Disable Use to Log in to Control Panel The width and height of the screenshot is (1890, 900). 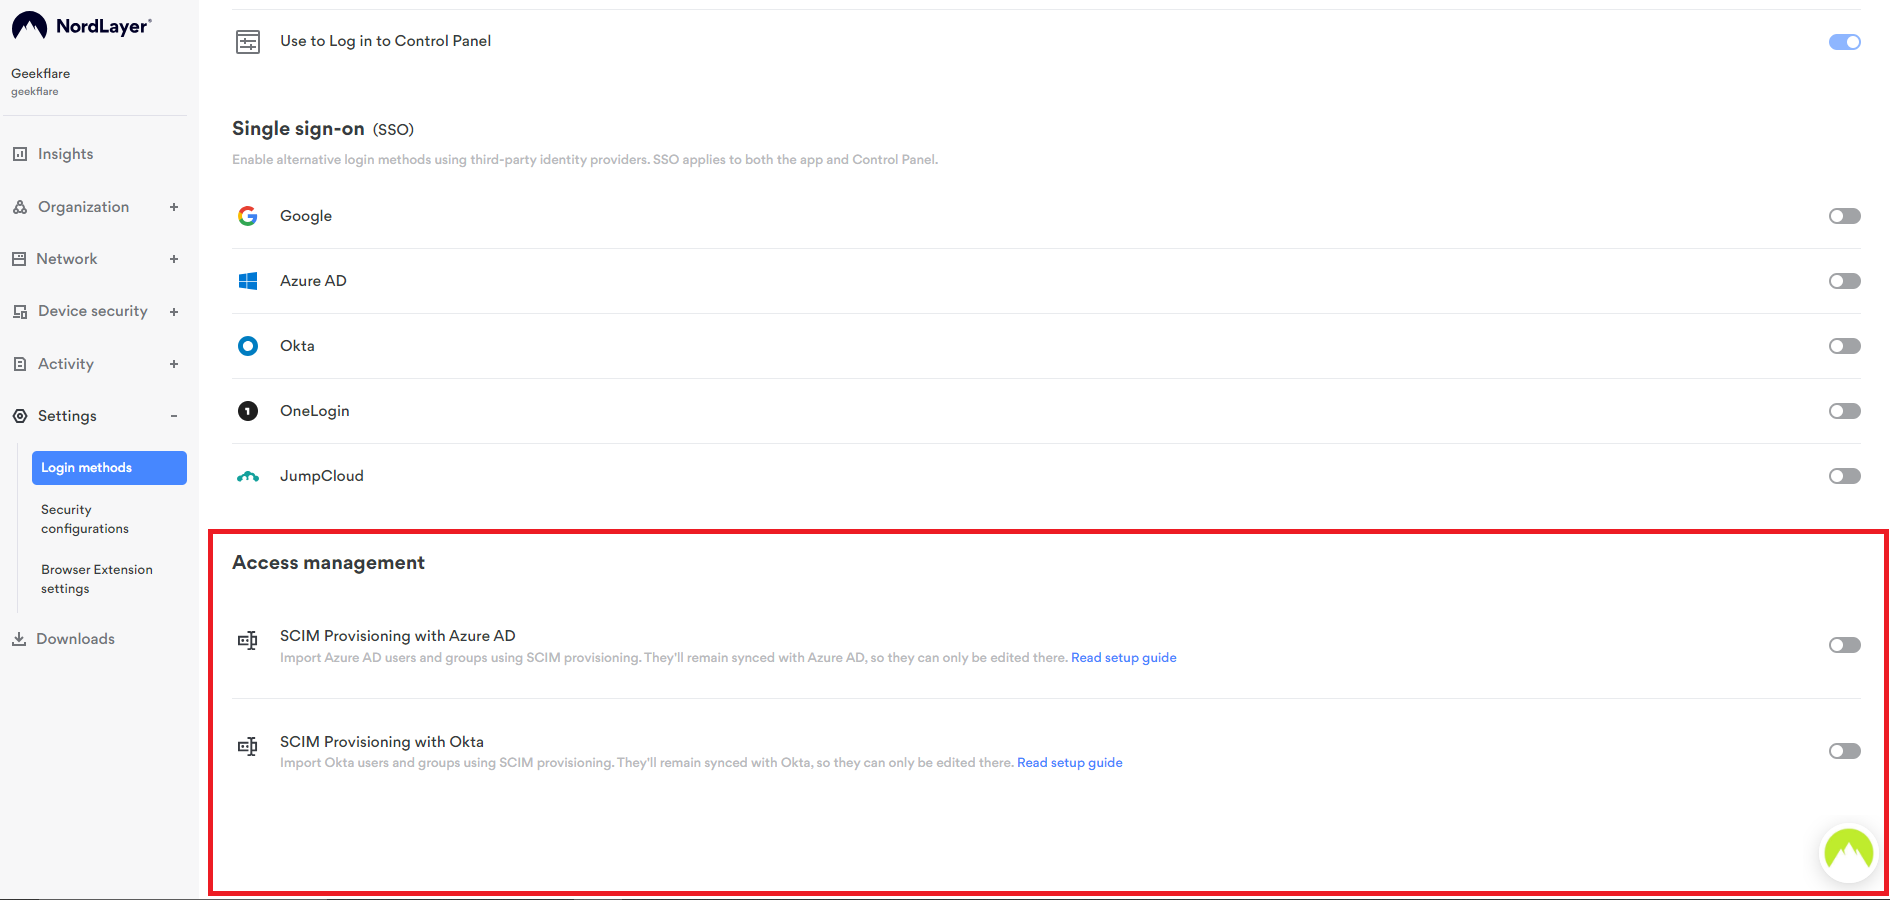[1845, 42]
